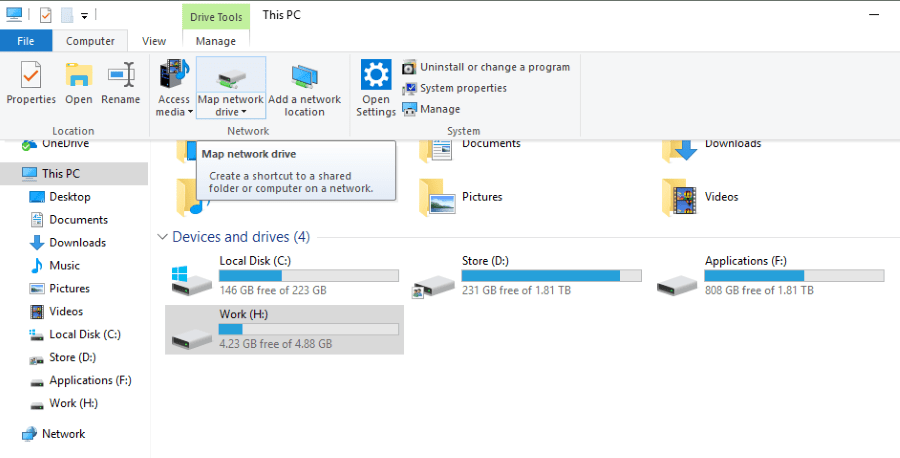The image size is (900, 458).
Task: Click the Work (H:) capacity bar
Action: (309, 329)
